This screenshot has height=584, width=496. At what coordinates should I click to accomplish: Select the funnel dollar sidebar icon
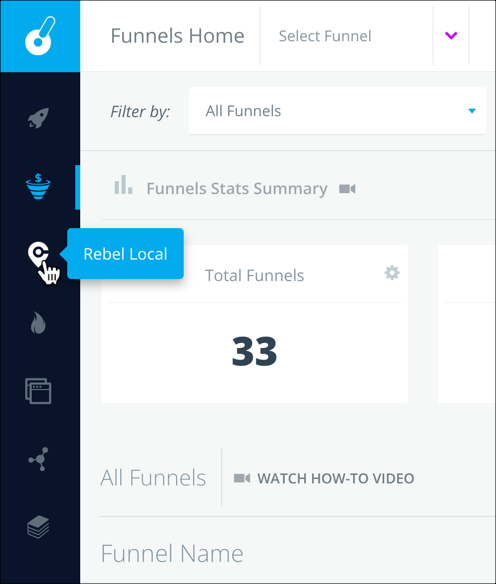38,186
